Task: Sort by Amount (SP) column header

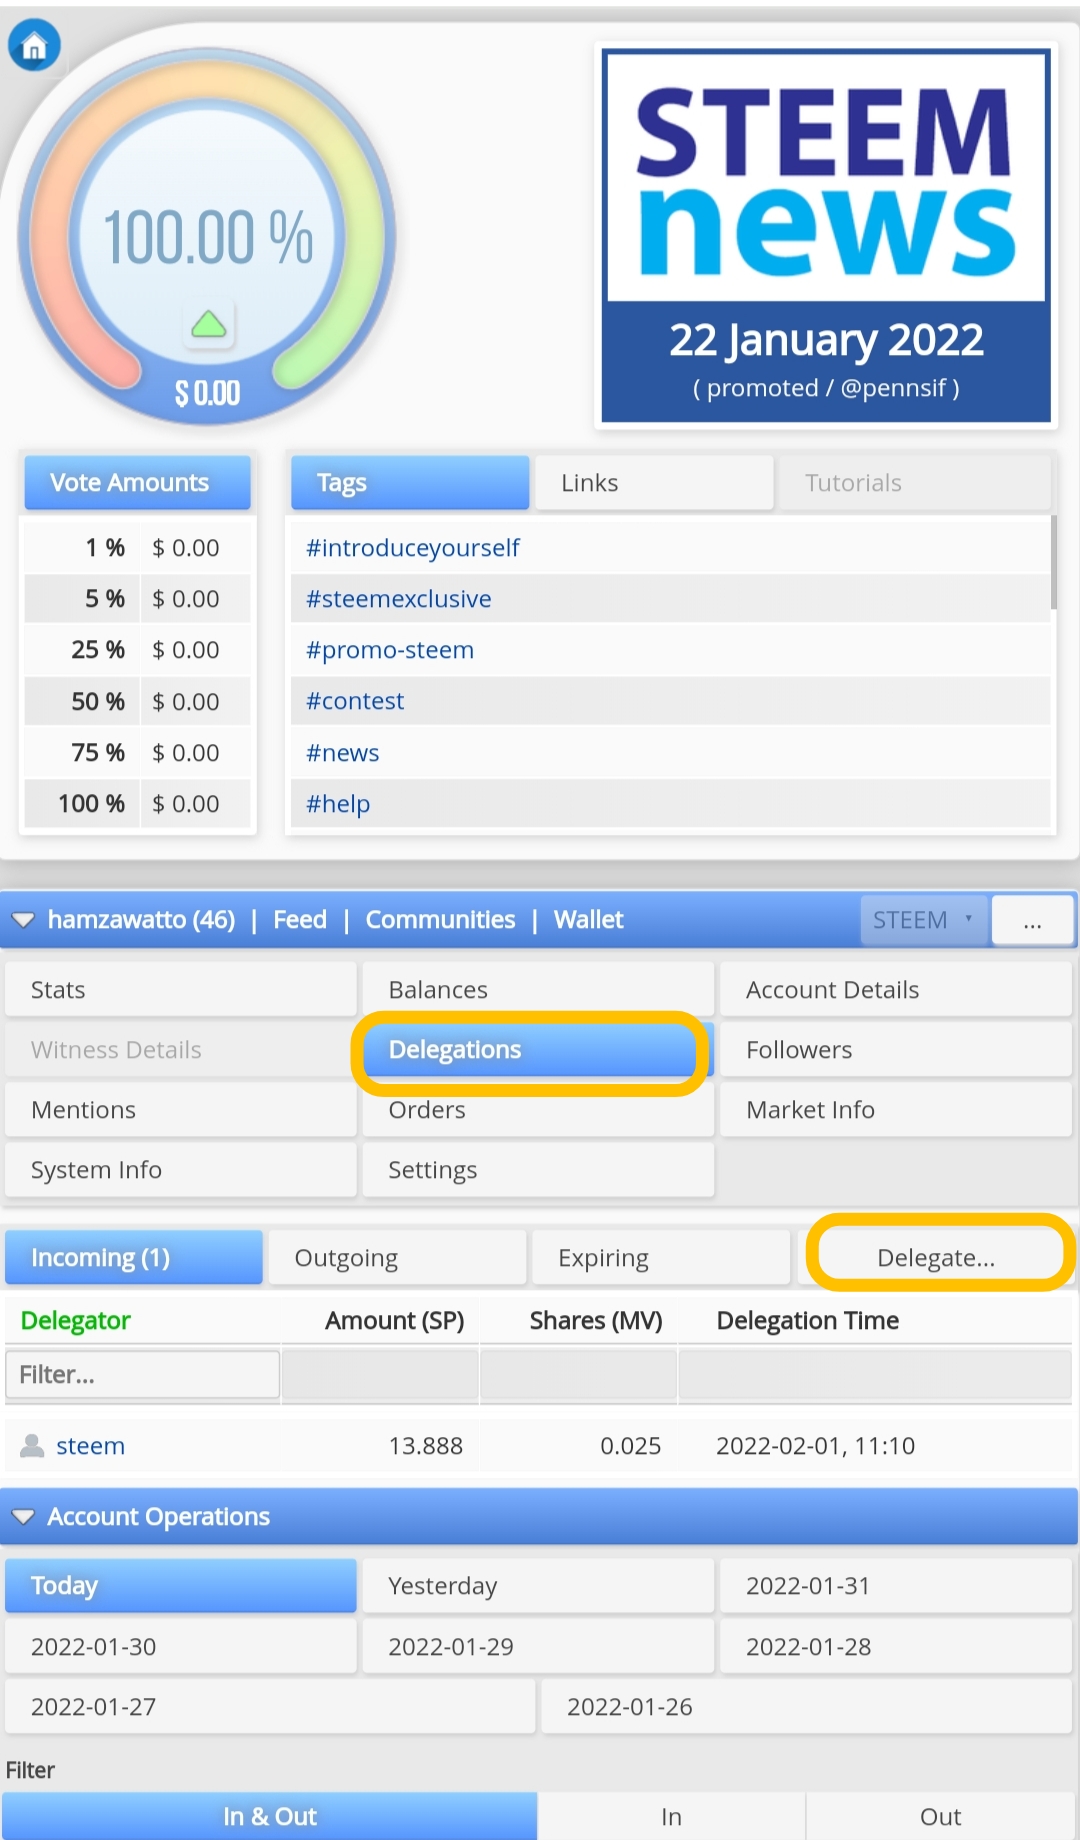Action: [395, 1321]
